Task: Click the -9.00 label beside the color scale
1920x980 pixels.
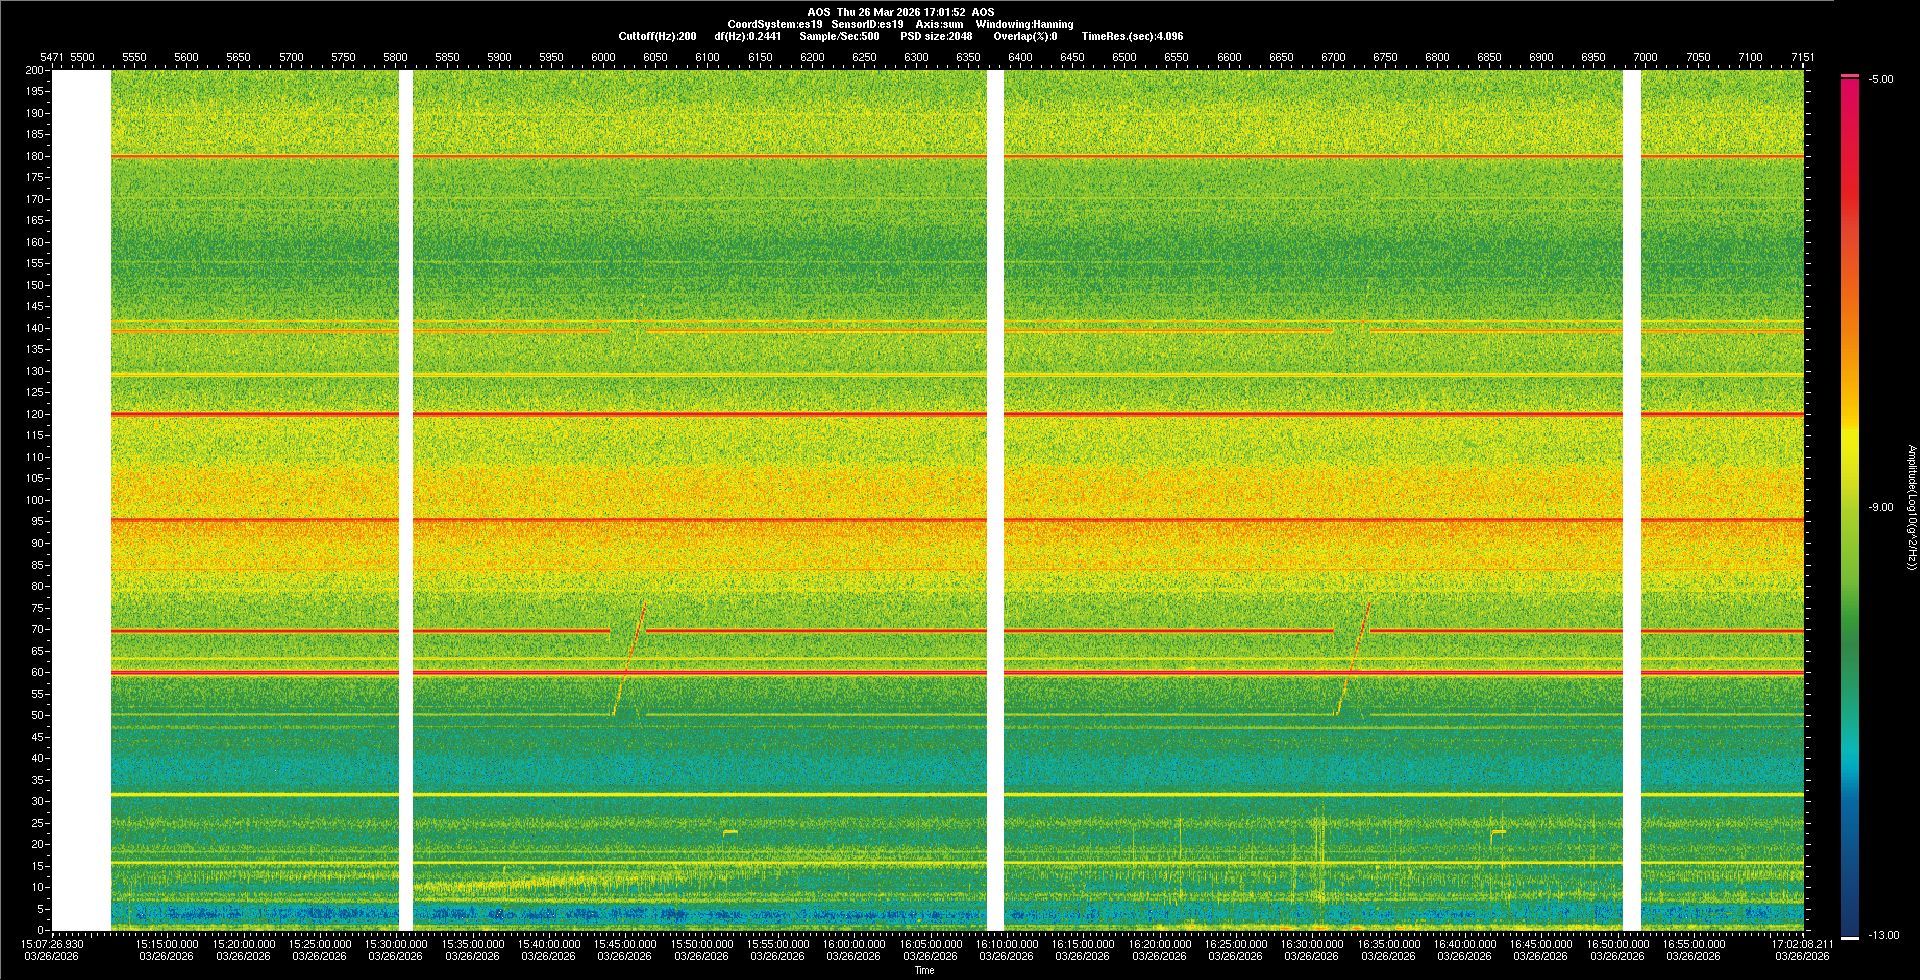Action: 1881,507
